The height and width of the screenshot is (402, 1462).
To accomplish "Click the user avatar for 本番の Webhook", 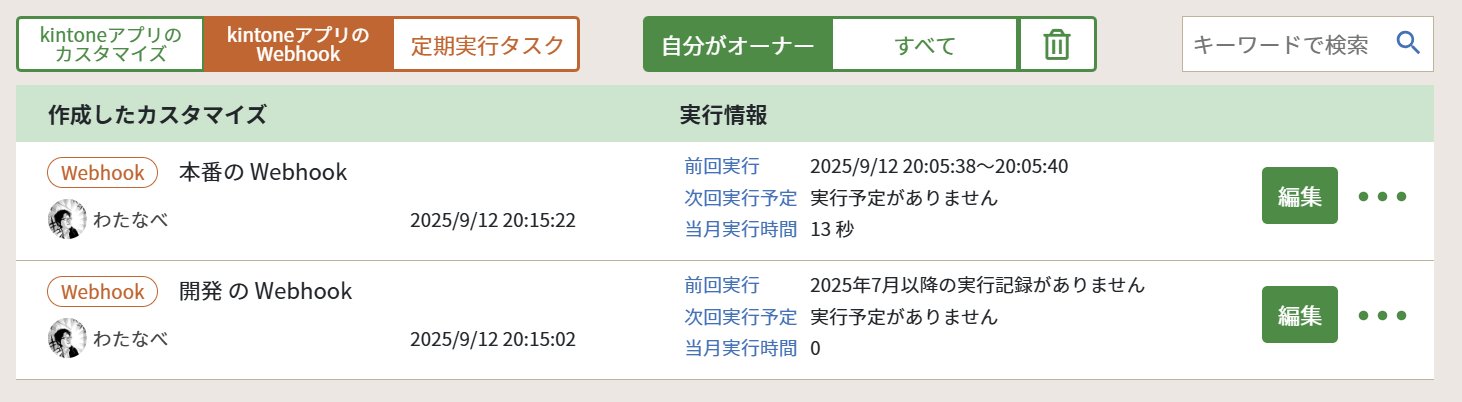I will coord(67,219).
